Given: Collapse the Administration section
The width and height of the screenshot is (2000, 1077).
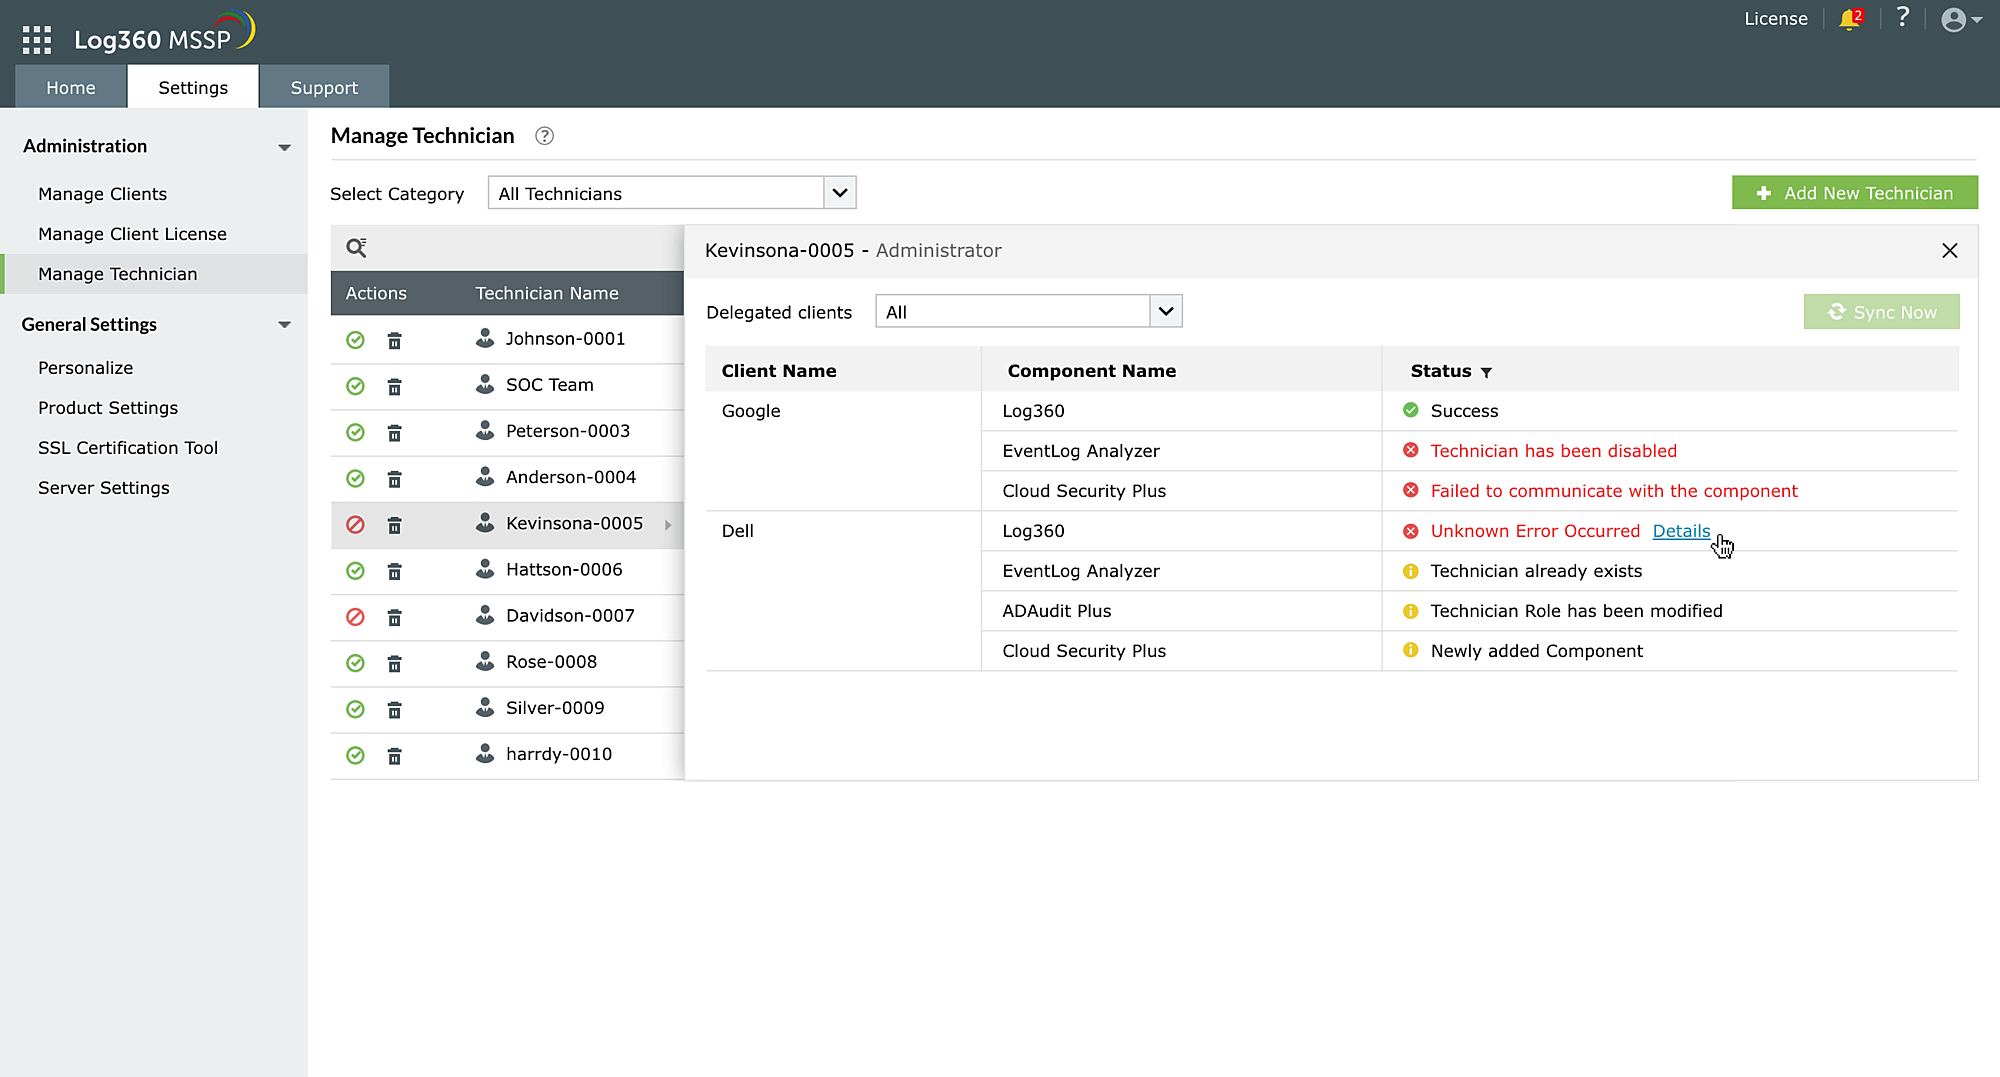Looking at the screenshot, I should tap(284, 147).
